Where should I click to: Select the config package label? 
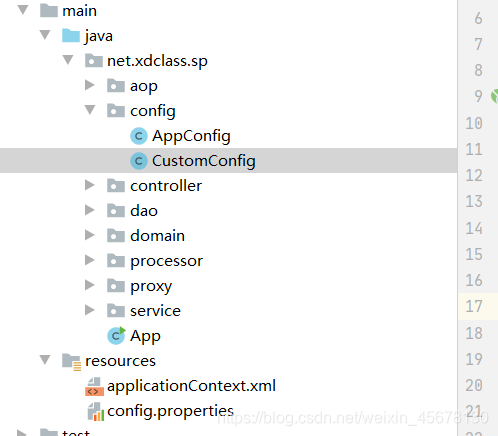[153, 111]
